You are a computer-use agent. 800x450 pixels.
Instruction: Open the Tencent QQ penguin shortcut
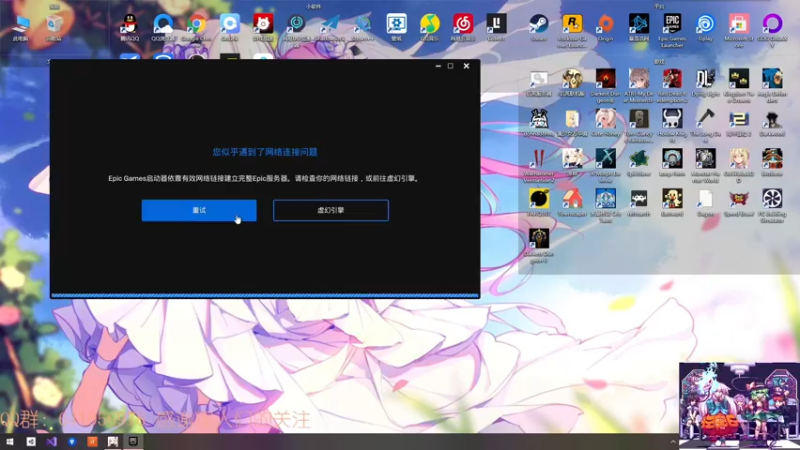[130, 28]
